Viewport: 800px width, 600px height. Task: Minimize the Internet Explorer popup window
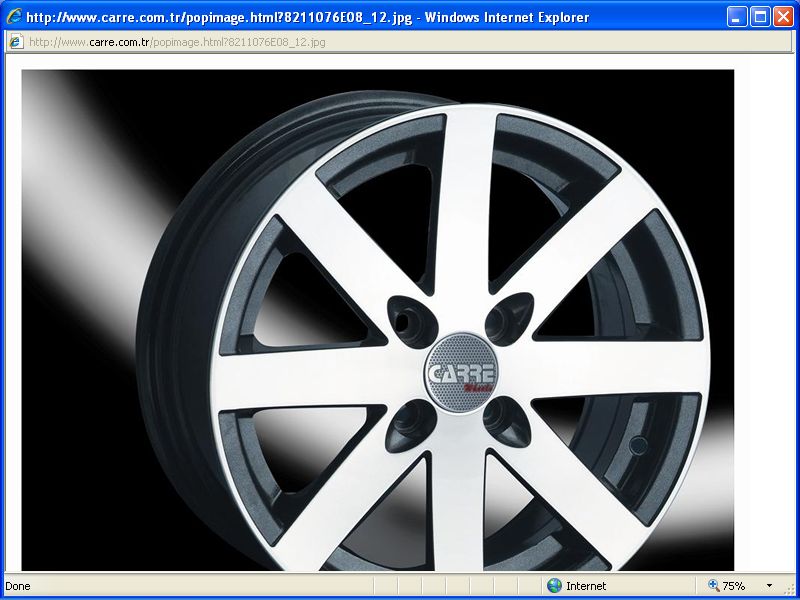[737, 17]
